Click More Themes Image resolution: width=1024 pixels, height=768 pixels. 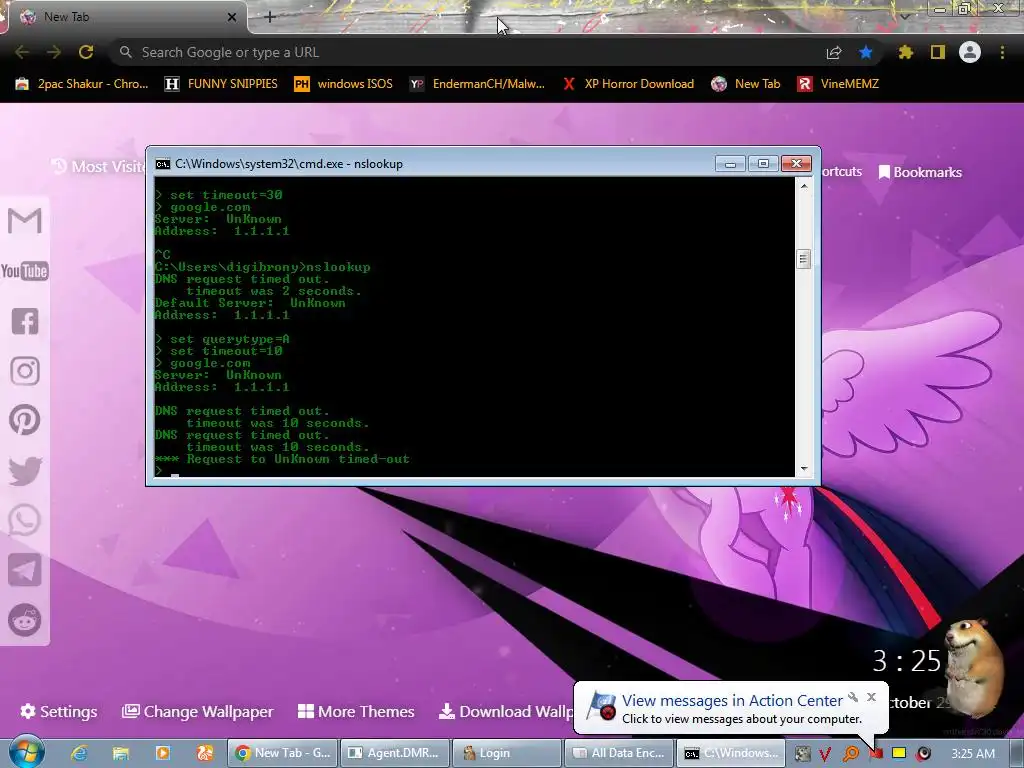(x=356, y=711)
